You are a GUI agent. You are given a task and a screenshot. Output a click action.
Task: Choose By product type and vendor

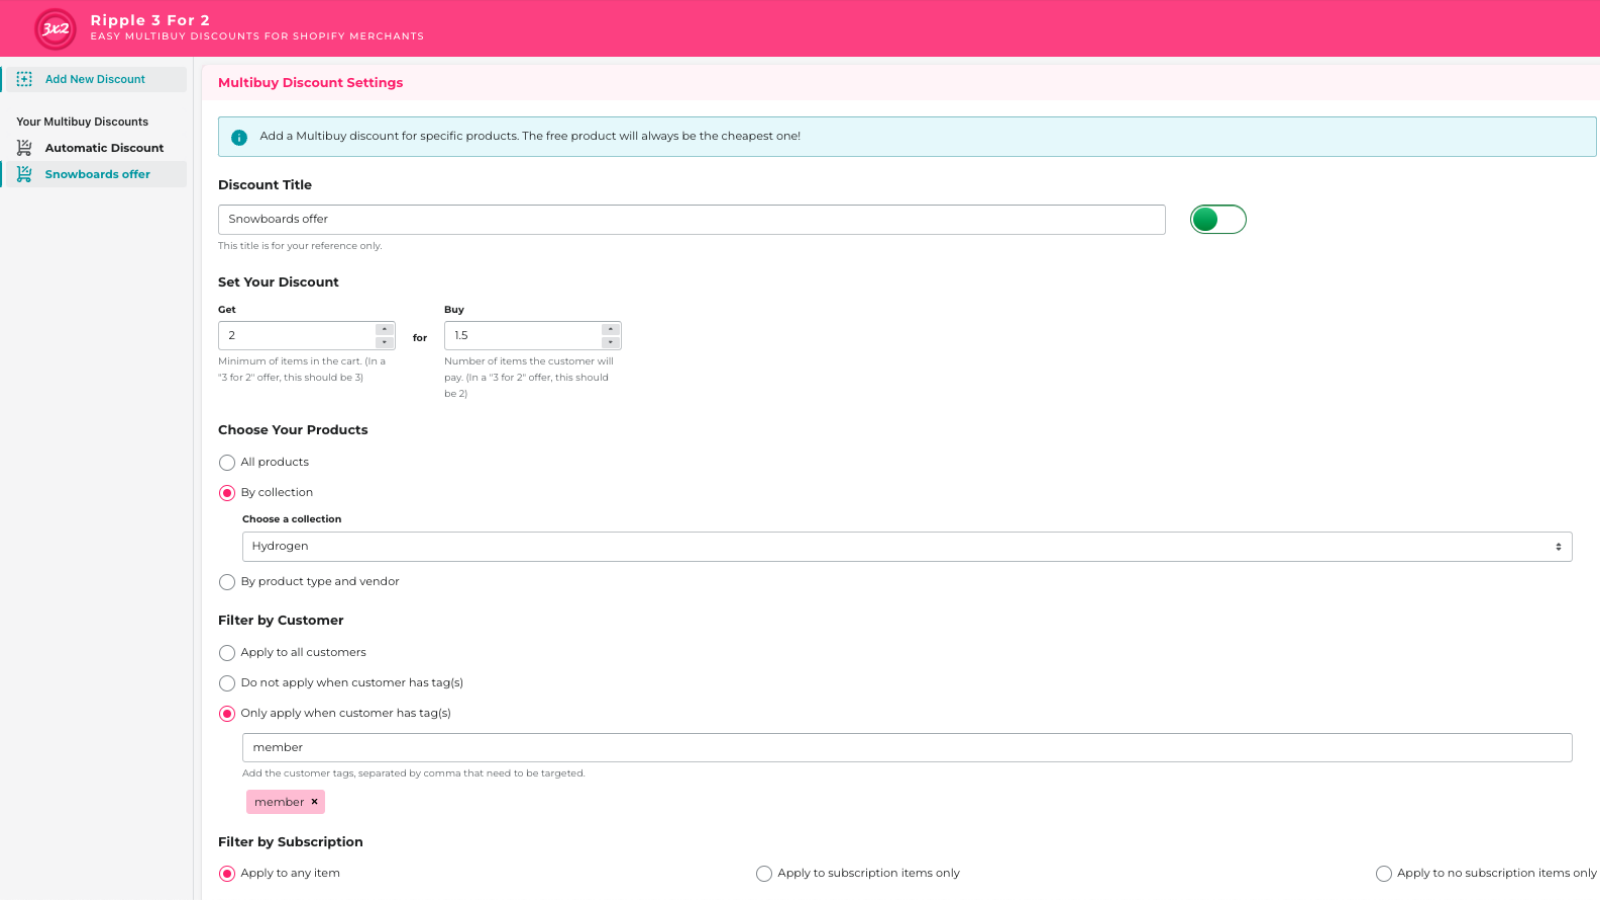coord(227,582)
